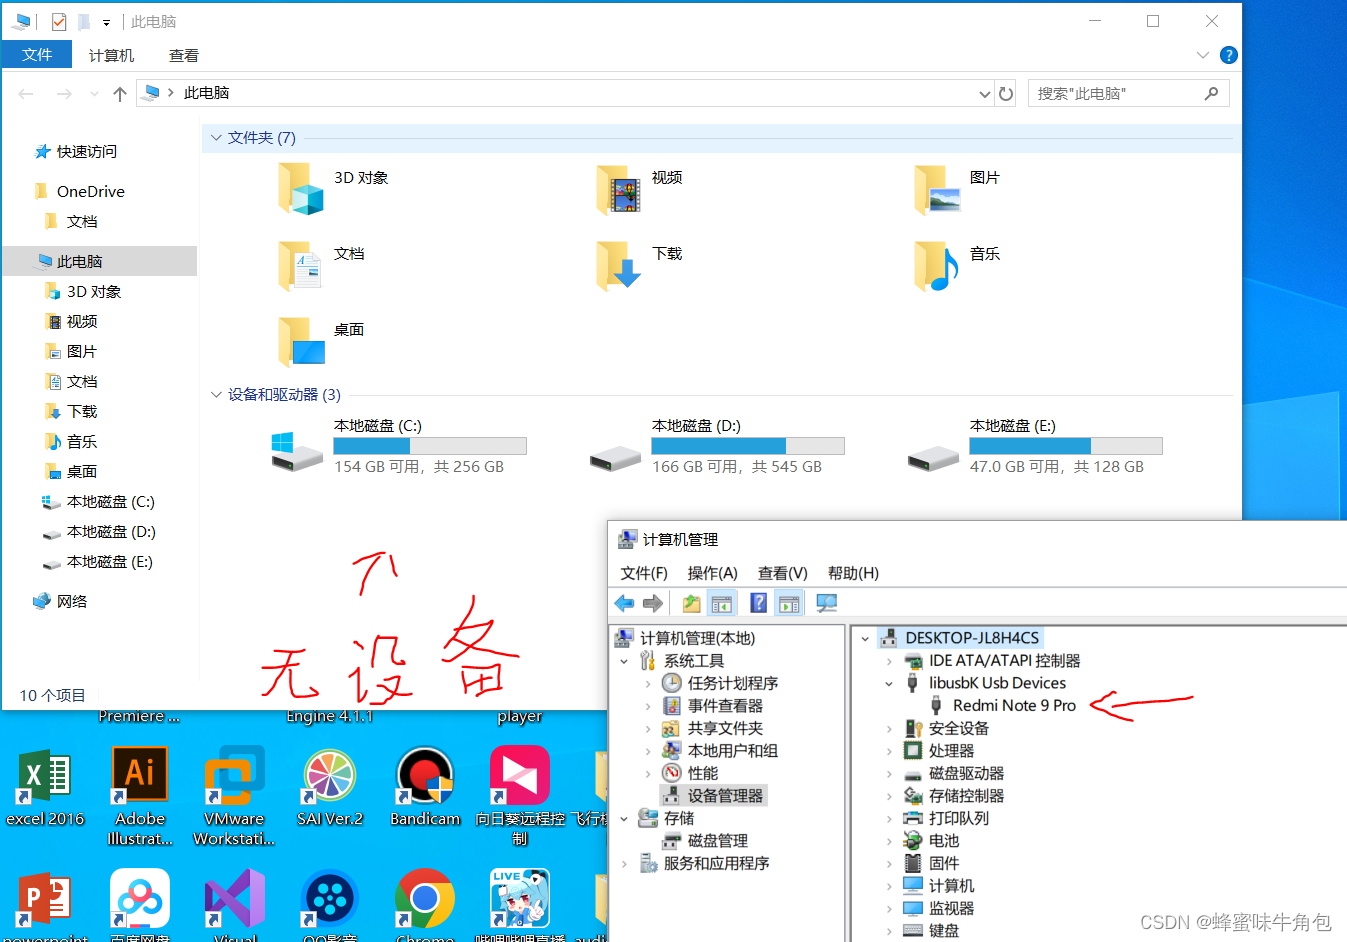Select OneDrive in navigation pane
Viewport: 1347px width, 942px height.
[90, 192]
